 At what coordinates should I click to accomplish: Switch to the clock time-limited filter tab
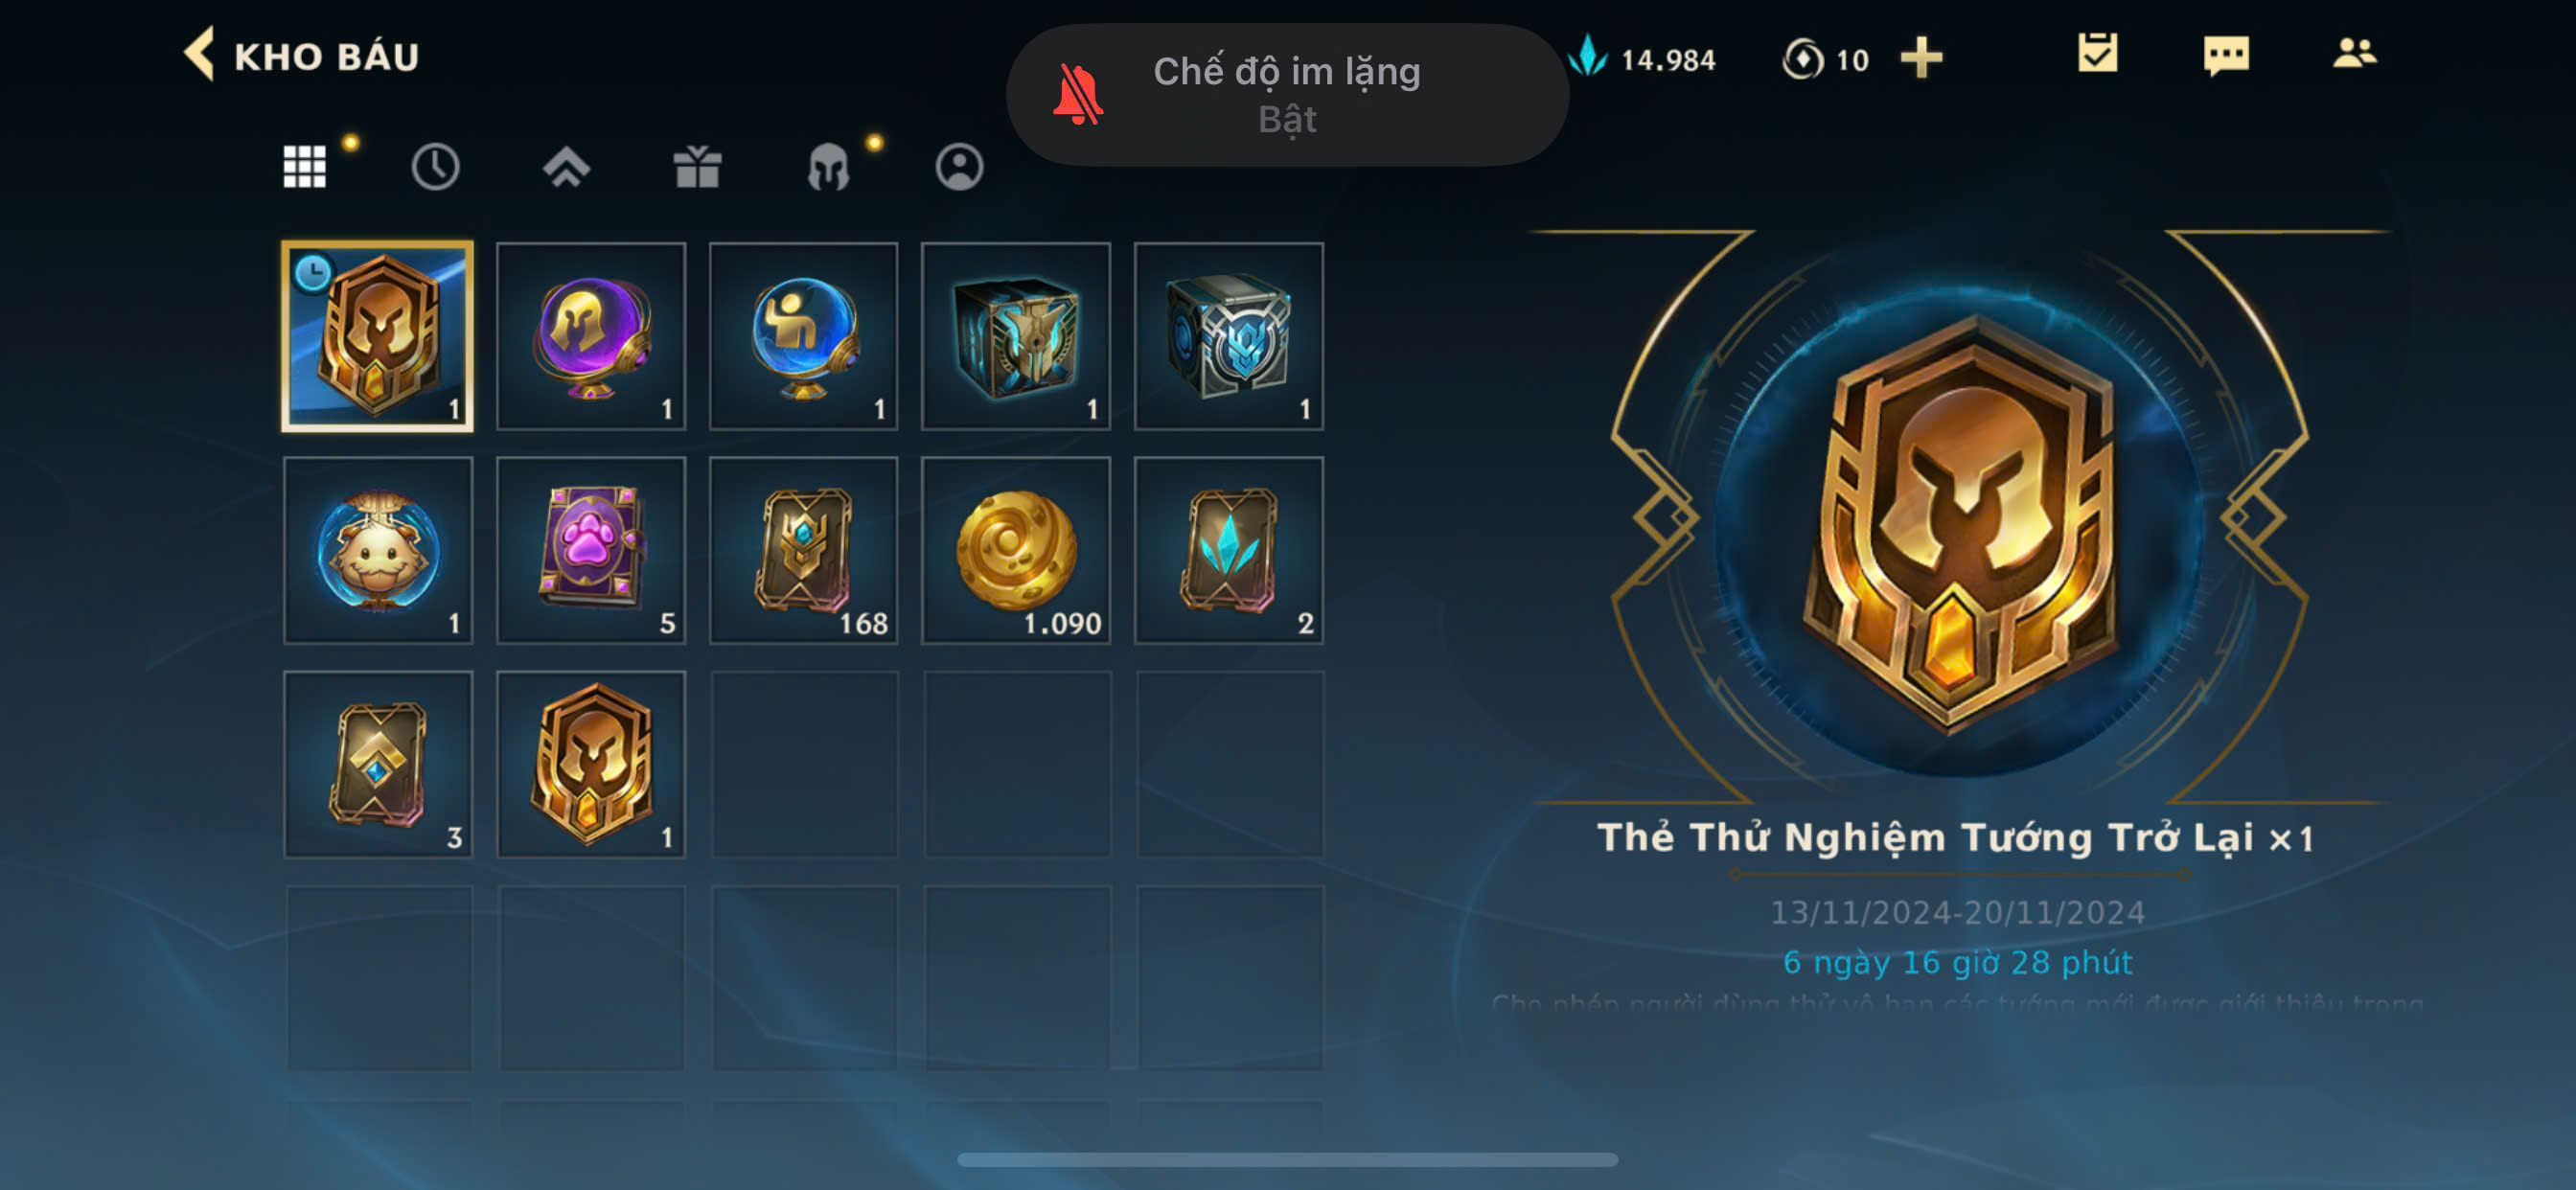[x=435, y=166]
